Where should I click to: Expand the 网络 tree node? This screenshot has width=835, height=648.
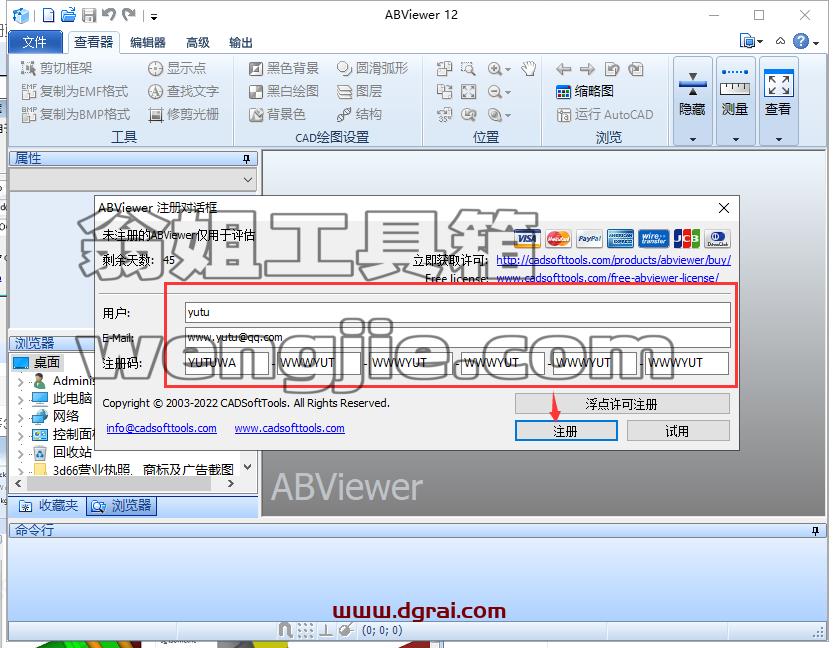[x=20, y=417]
